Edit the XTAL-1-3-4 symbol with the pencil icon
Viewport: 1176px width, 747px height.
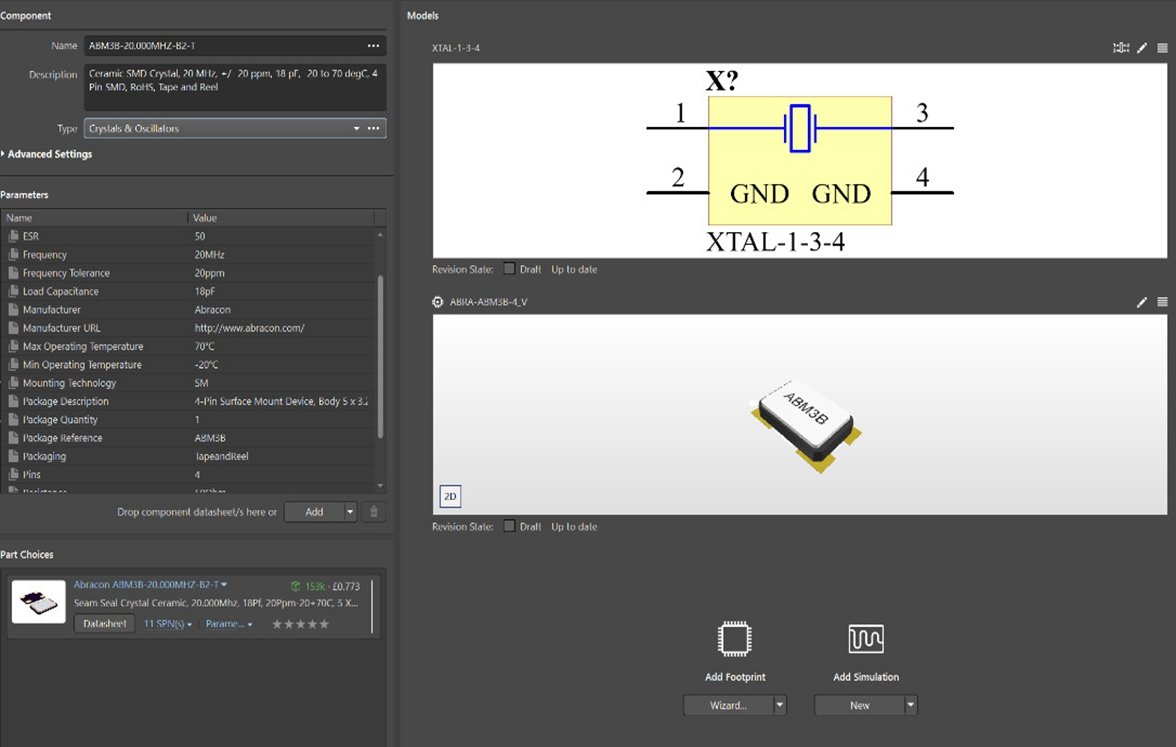pyautogui.click(x=1142, y=48)
